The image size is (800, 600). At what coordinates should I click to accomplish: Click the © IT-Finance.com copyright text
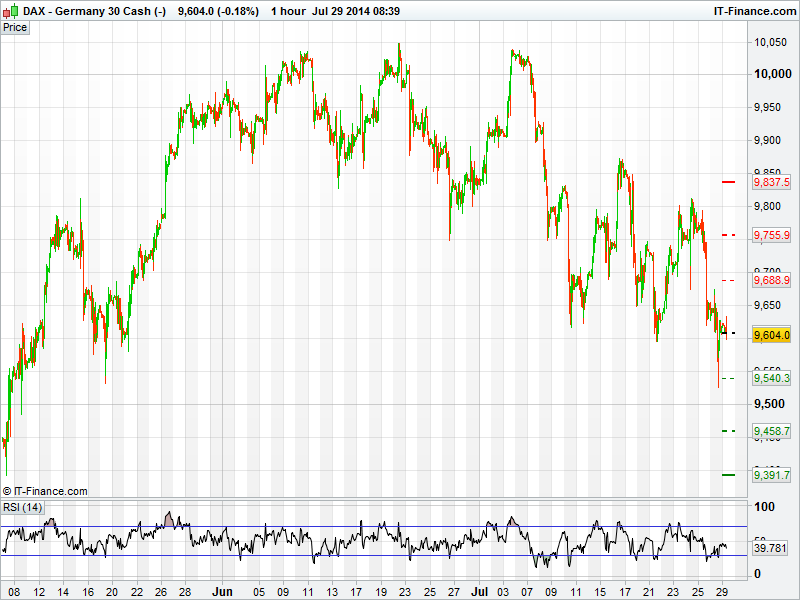click(45, 491)
